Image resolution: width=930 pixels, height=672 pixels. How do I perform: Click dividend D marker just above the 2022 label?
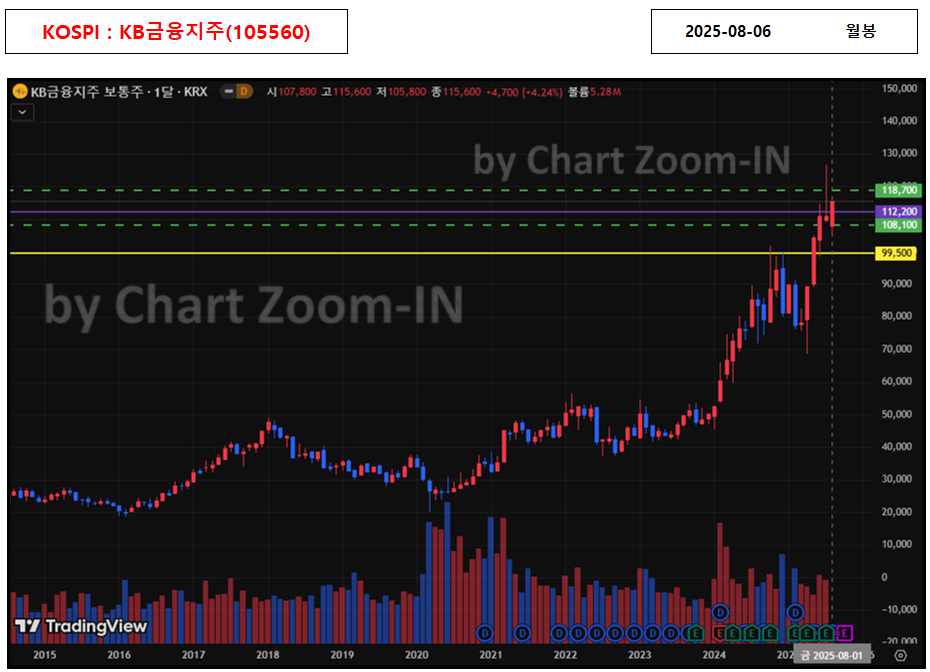pos(559,633)
